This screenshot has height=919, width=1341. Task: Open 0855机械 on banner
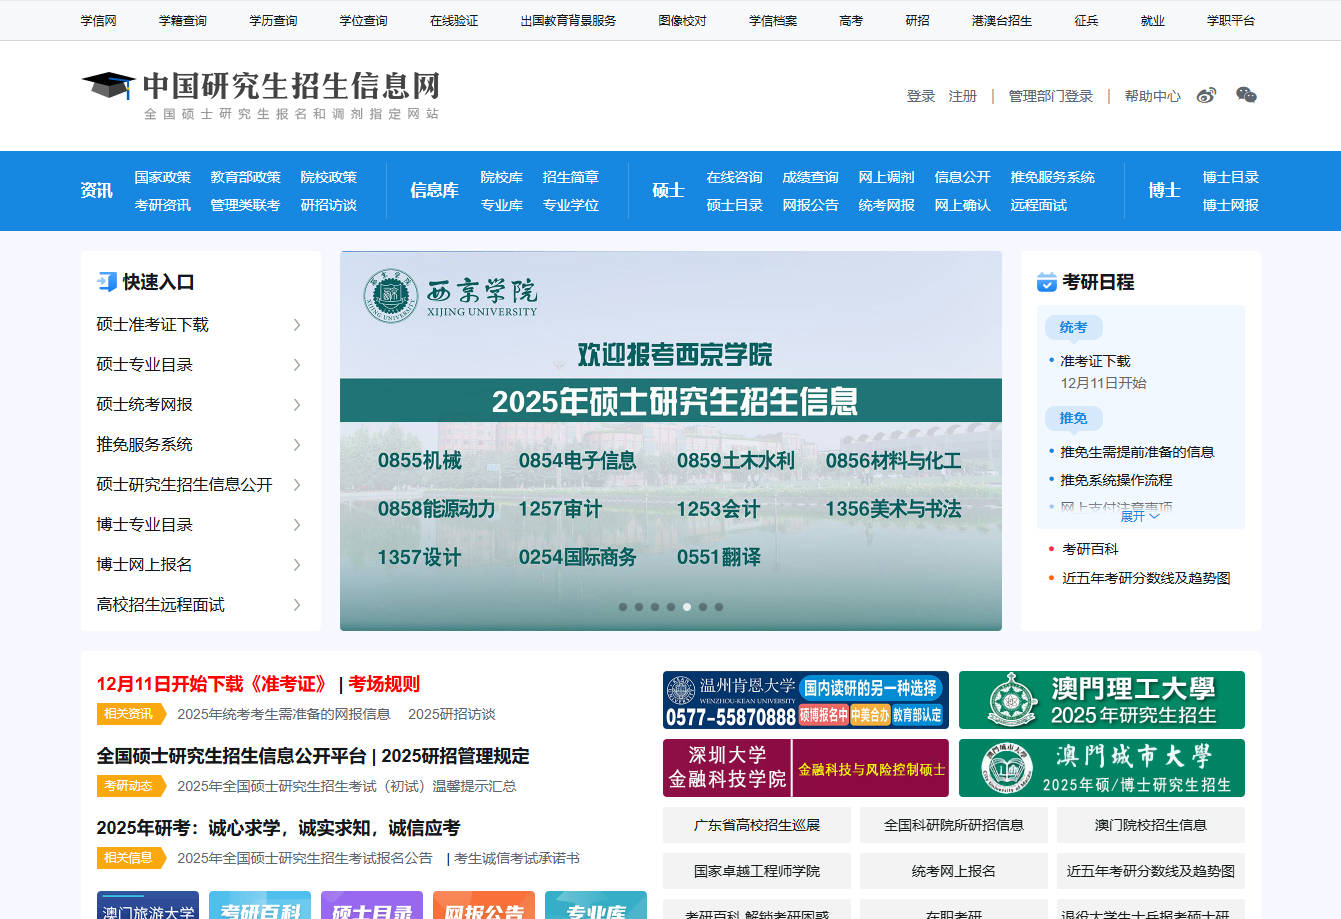click(420, 461)
